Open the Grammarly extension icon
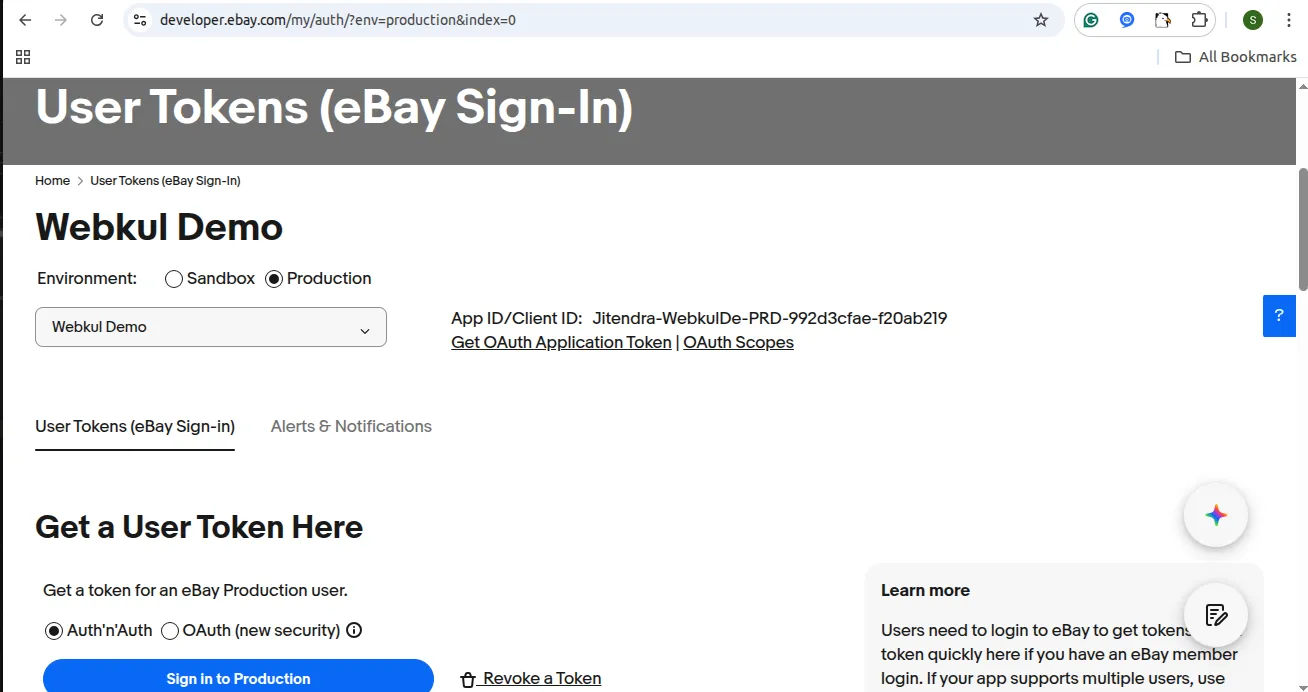The width and height of the screenshot is (1308, 692). tap(1091, 20)
